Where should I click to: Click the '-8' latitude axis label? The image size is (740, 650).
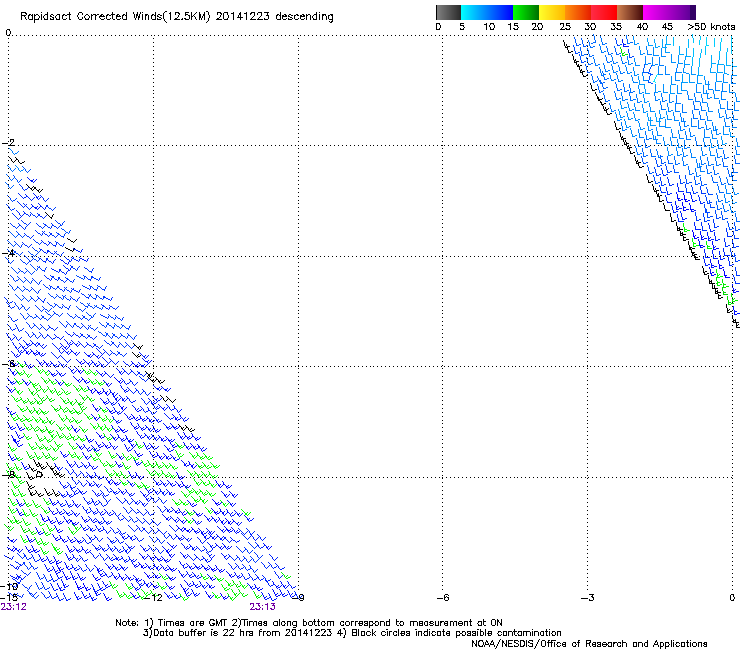[8, 475]
